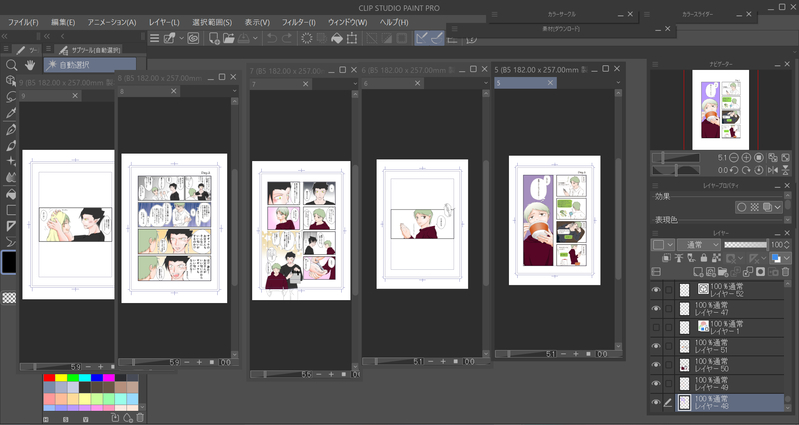
Task: Select the Zoom magnifier tool
Action: click(11, 65)
